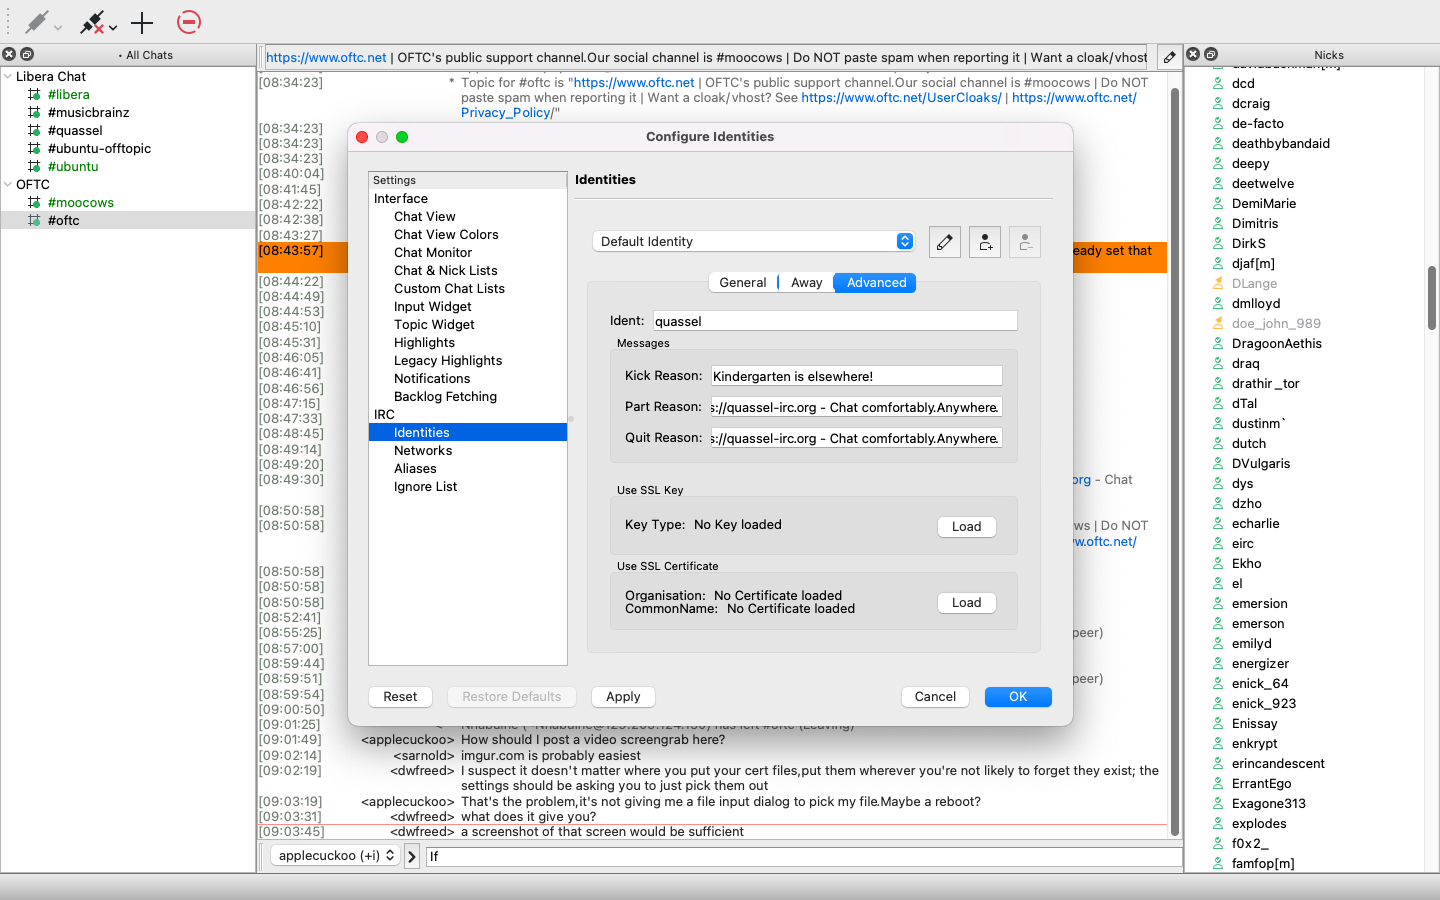This screenshot has height=900, width=1440.
Task: Load an SSL certificate
Action: [x=966, y=603]
